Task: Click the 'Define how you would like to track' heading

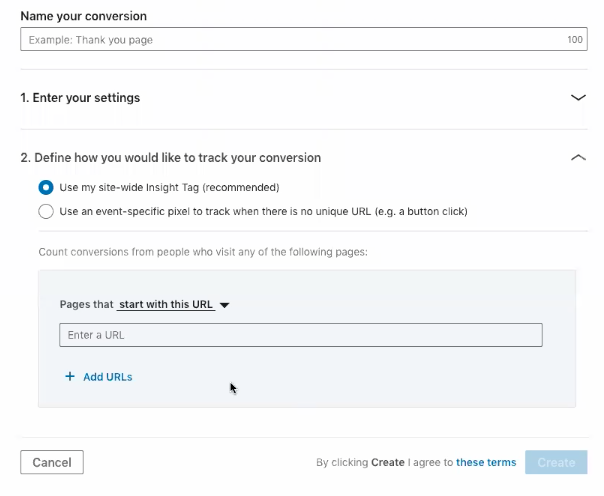Action: (171, 158)
